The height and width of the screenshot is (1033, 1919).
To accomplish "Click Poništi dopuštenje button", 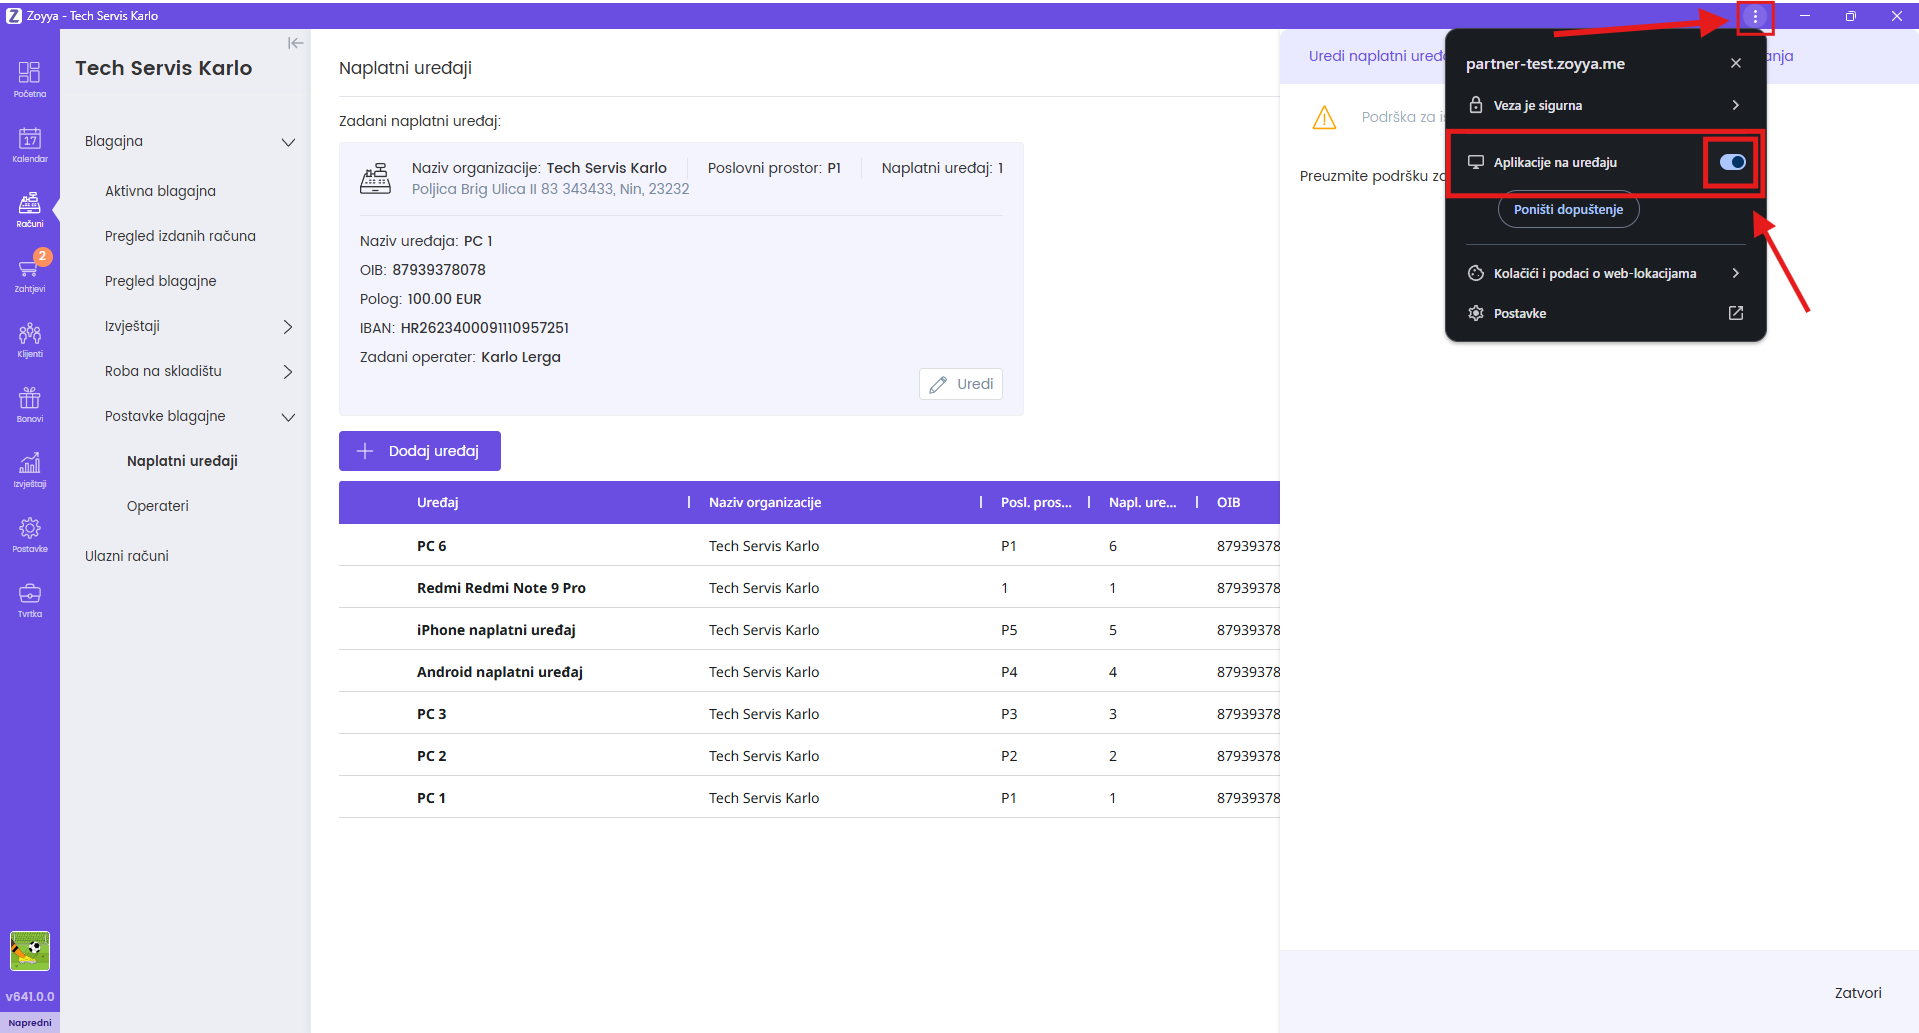I will pyautogui.click(x=1567, y=210).
